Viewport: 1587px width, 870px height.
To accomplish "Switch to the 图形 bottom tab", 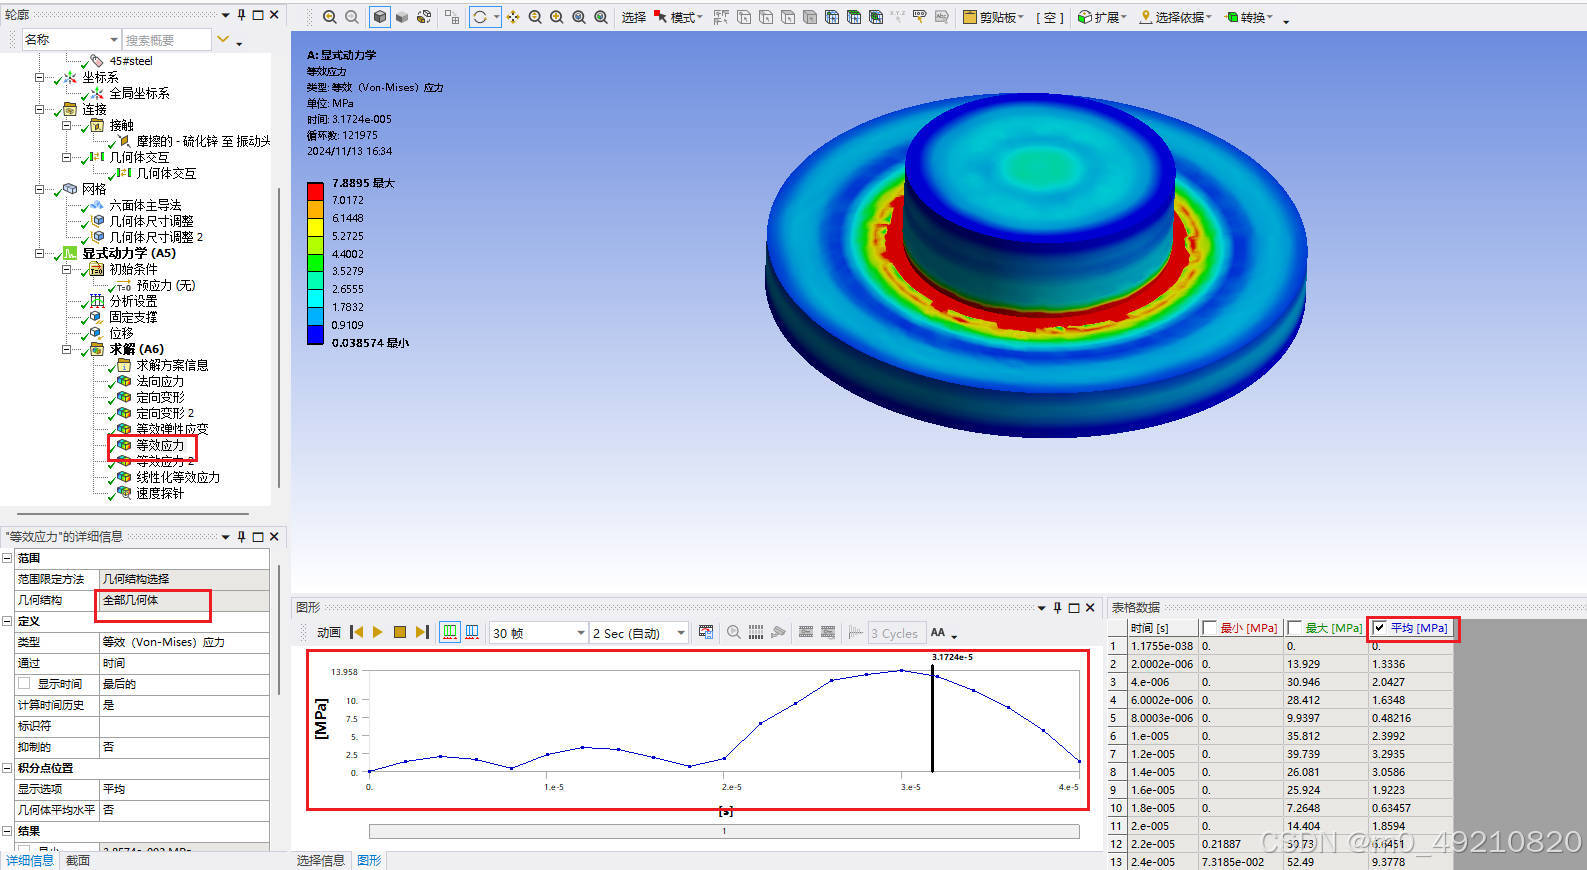I will tap(369, 861).
